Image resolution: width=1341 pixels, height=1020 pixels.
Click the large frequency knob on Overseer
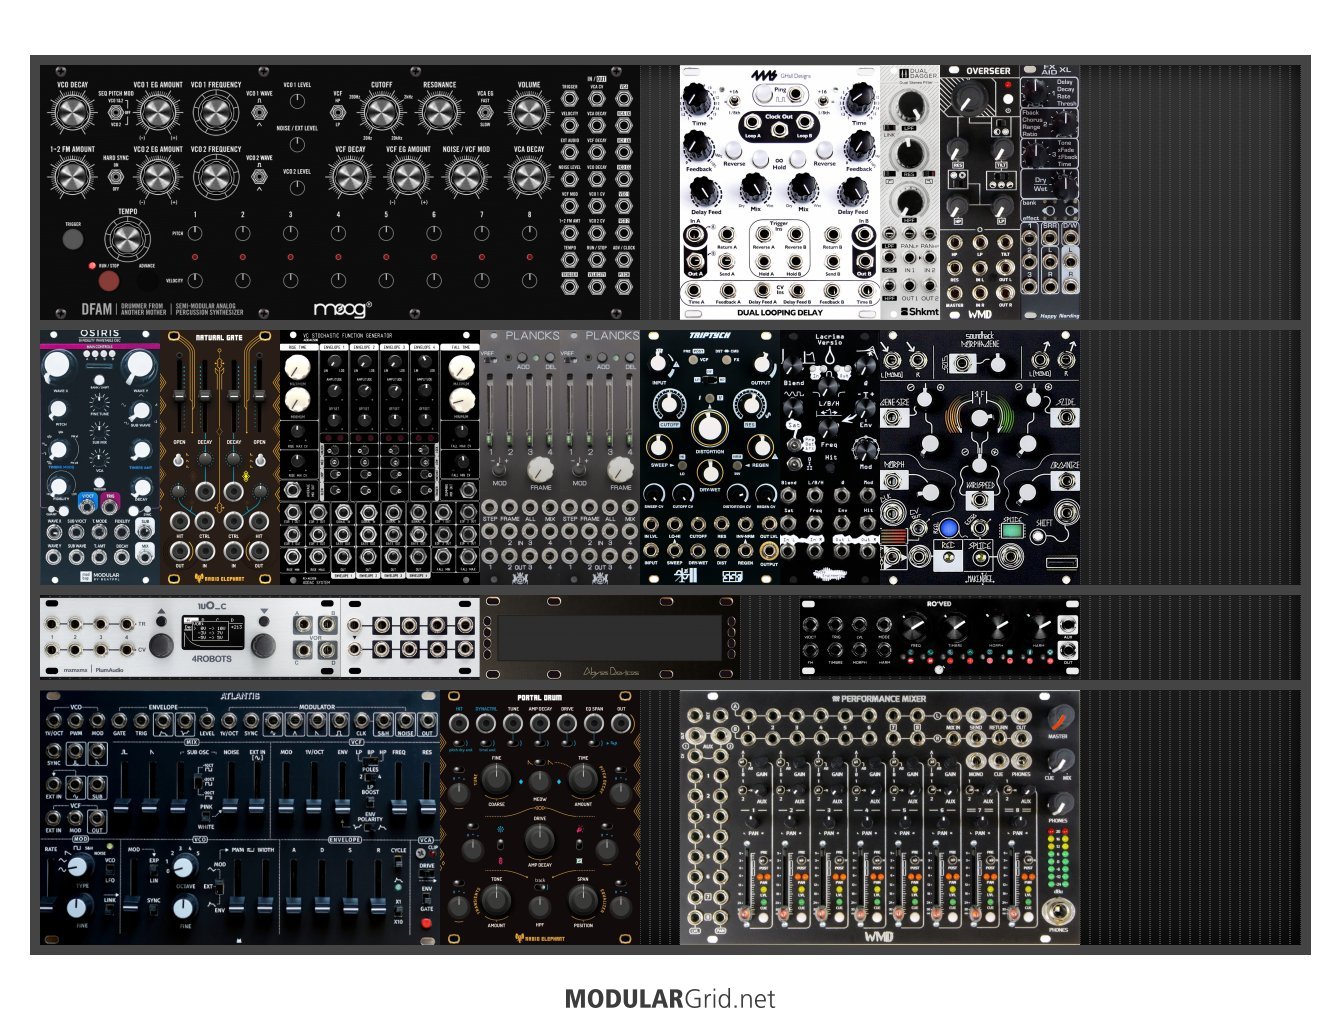(x=968, y=100)
